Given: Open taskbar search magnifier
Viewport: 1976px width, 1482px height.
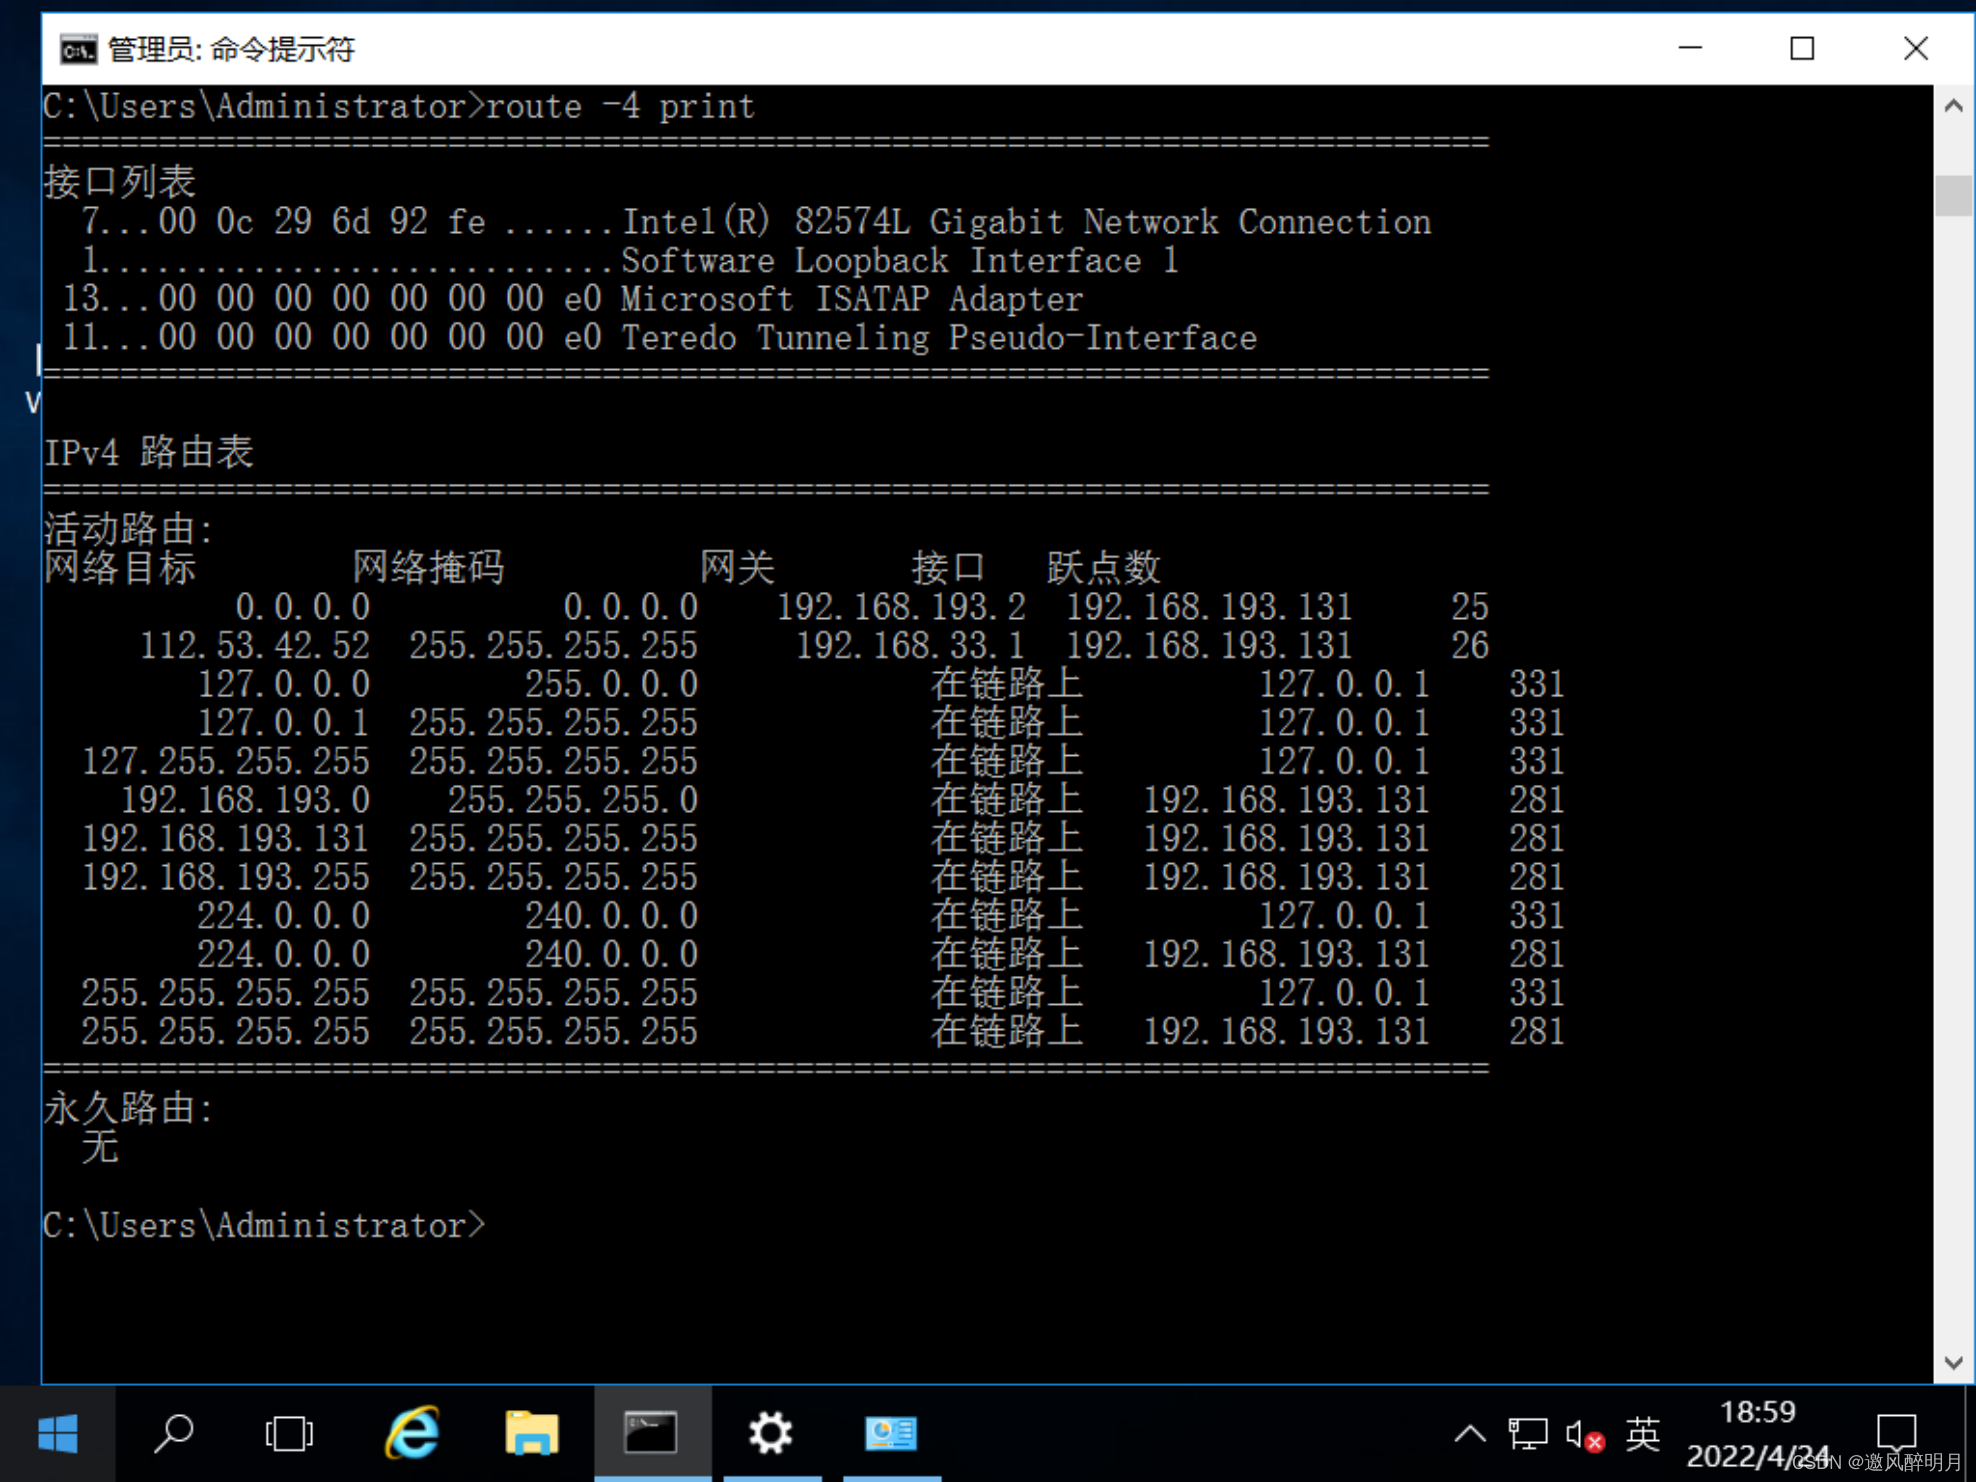Looking at the screenshot, I should point(174,1434).
